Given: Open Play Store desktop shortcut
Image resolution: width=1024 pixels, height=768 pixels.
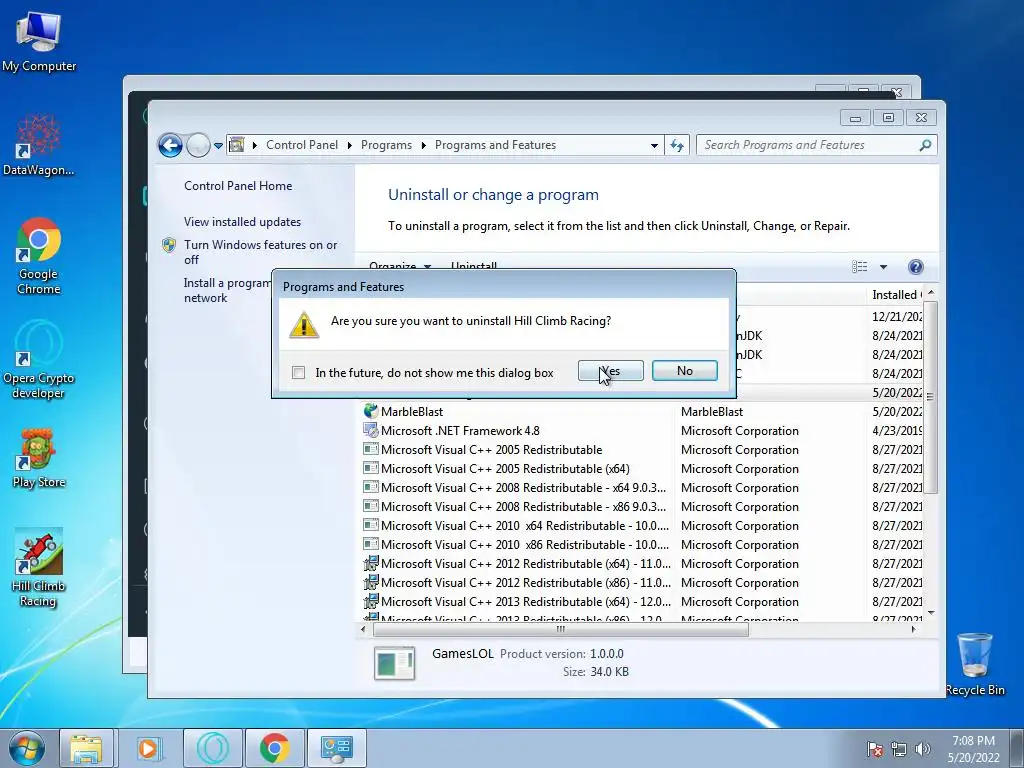Looking at the screenshot, I should point(39,458).
